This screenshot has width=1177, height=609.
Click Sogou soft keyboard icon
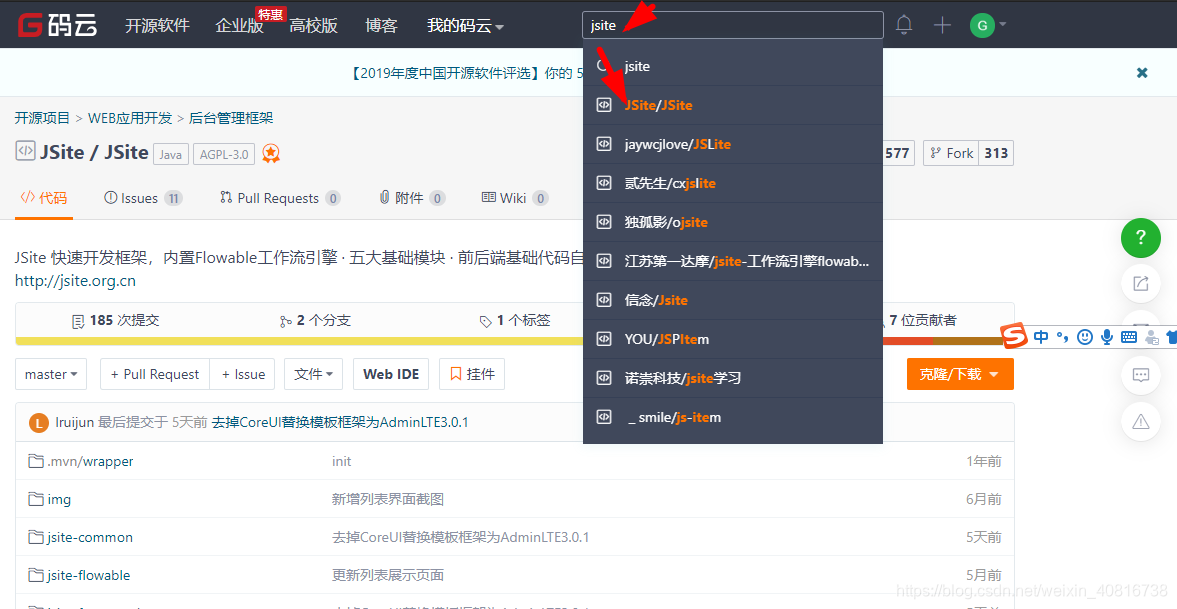(x=1128, y=337)
